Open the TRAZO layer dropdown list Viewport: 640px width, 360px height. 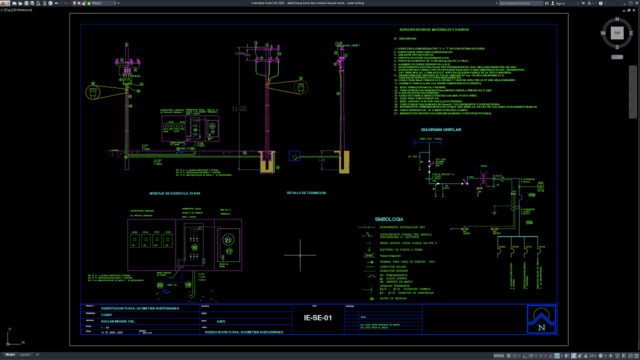(x=115, y=3)
